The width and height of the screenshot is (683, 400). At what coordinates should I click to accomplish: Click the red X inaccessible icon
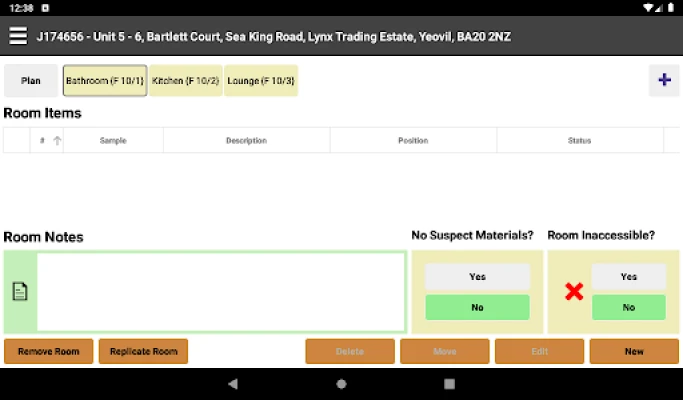574,292
